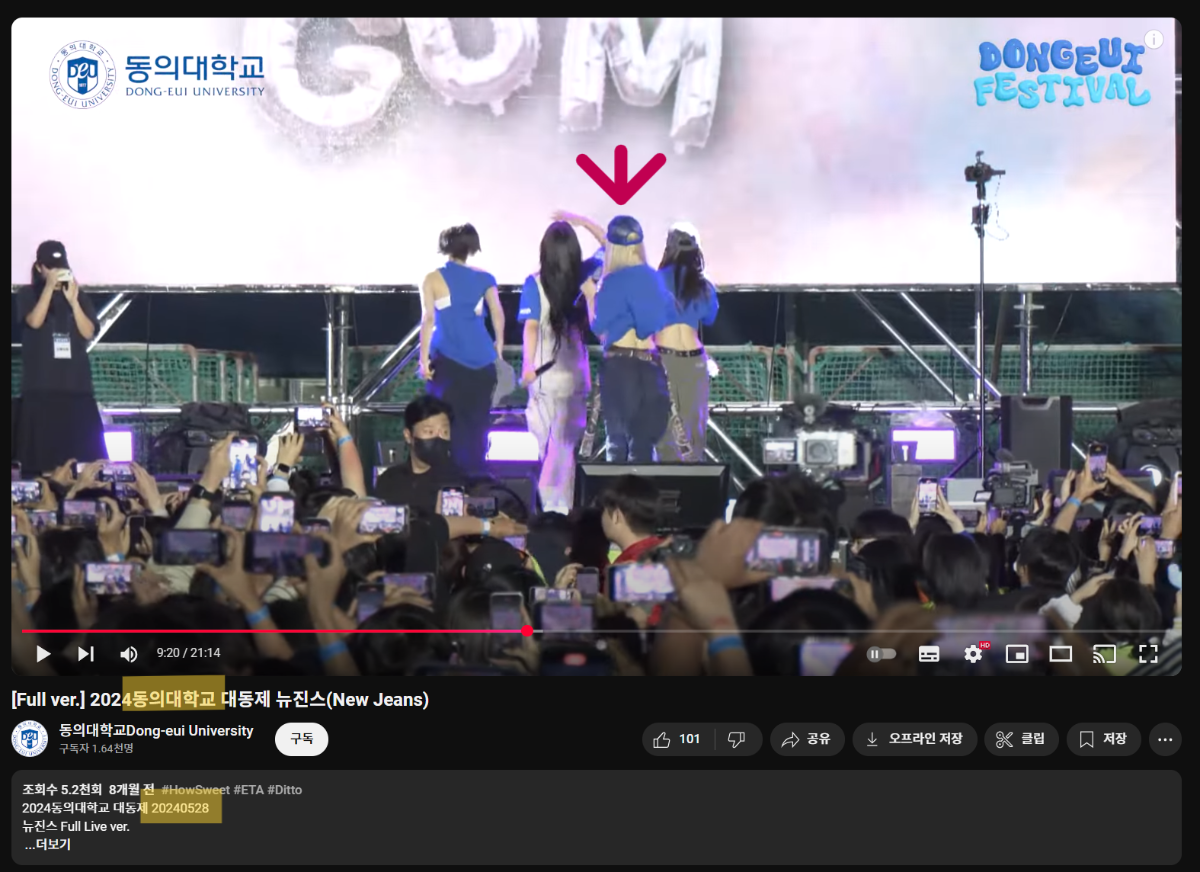Like the video with thumbs up
Viewport: 1200px width, 872px height.
677,739
